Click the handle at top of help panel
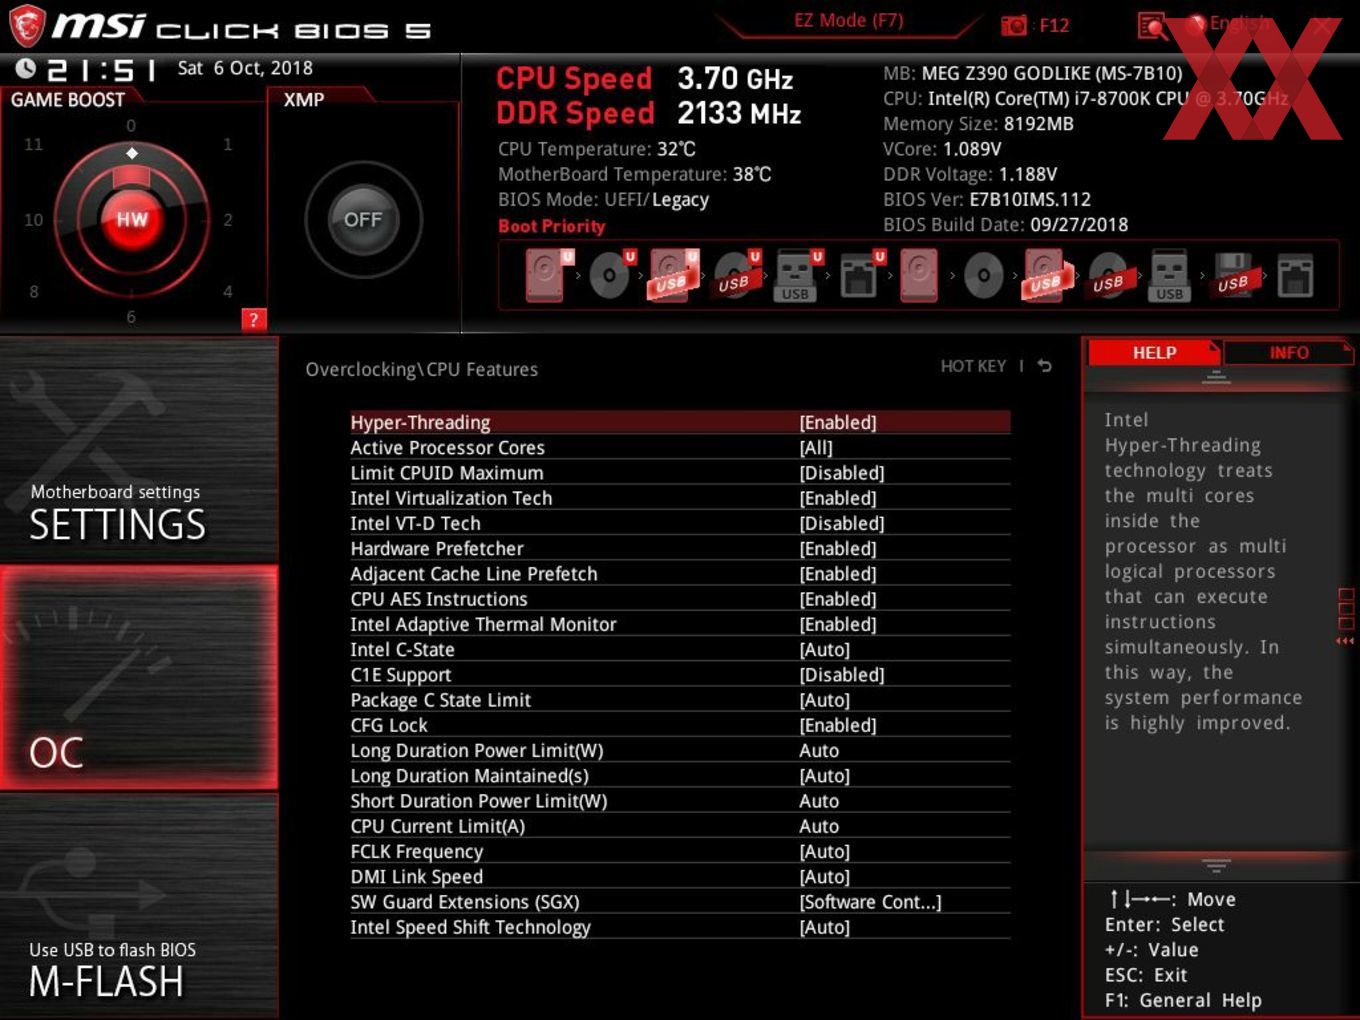Image resolution: width=1360 pixels, height=1020 pixels. pos(1216,377)
